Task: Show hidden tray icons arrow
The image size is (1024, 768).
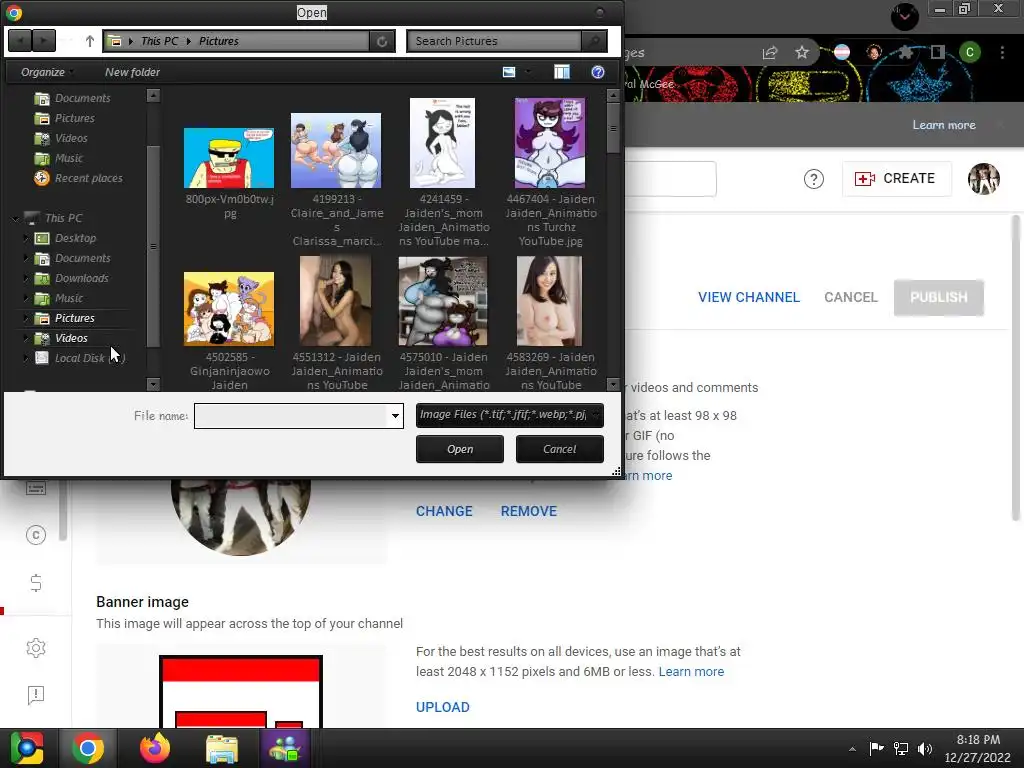Action: (x=852, y=749)
